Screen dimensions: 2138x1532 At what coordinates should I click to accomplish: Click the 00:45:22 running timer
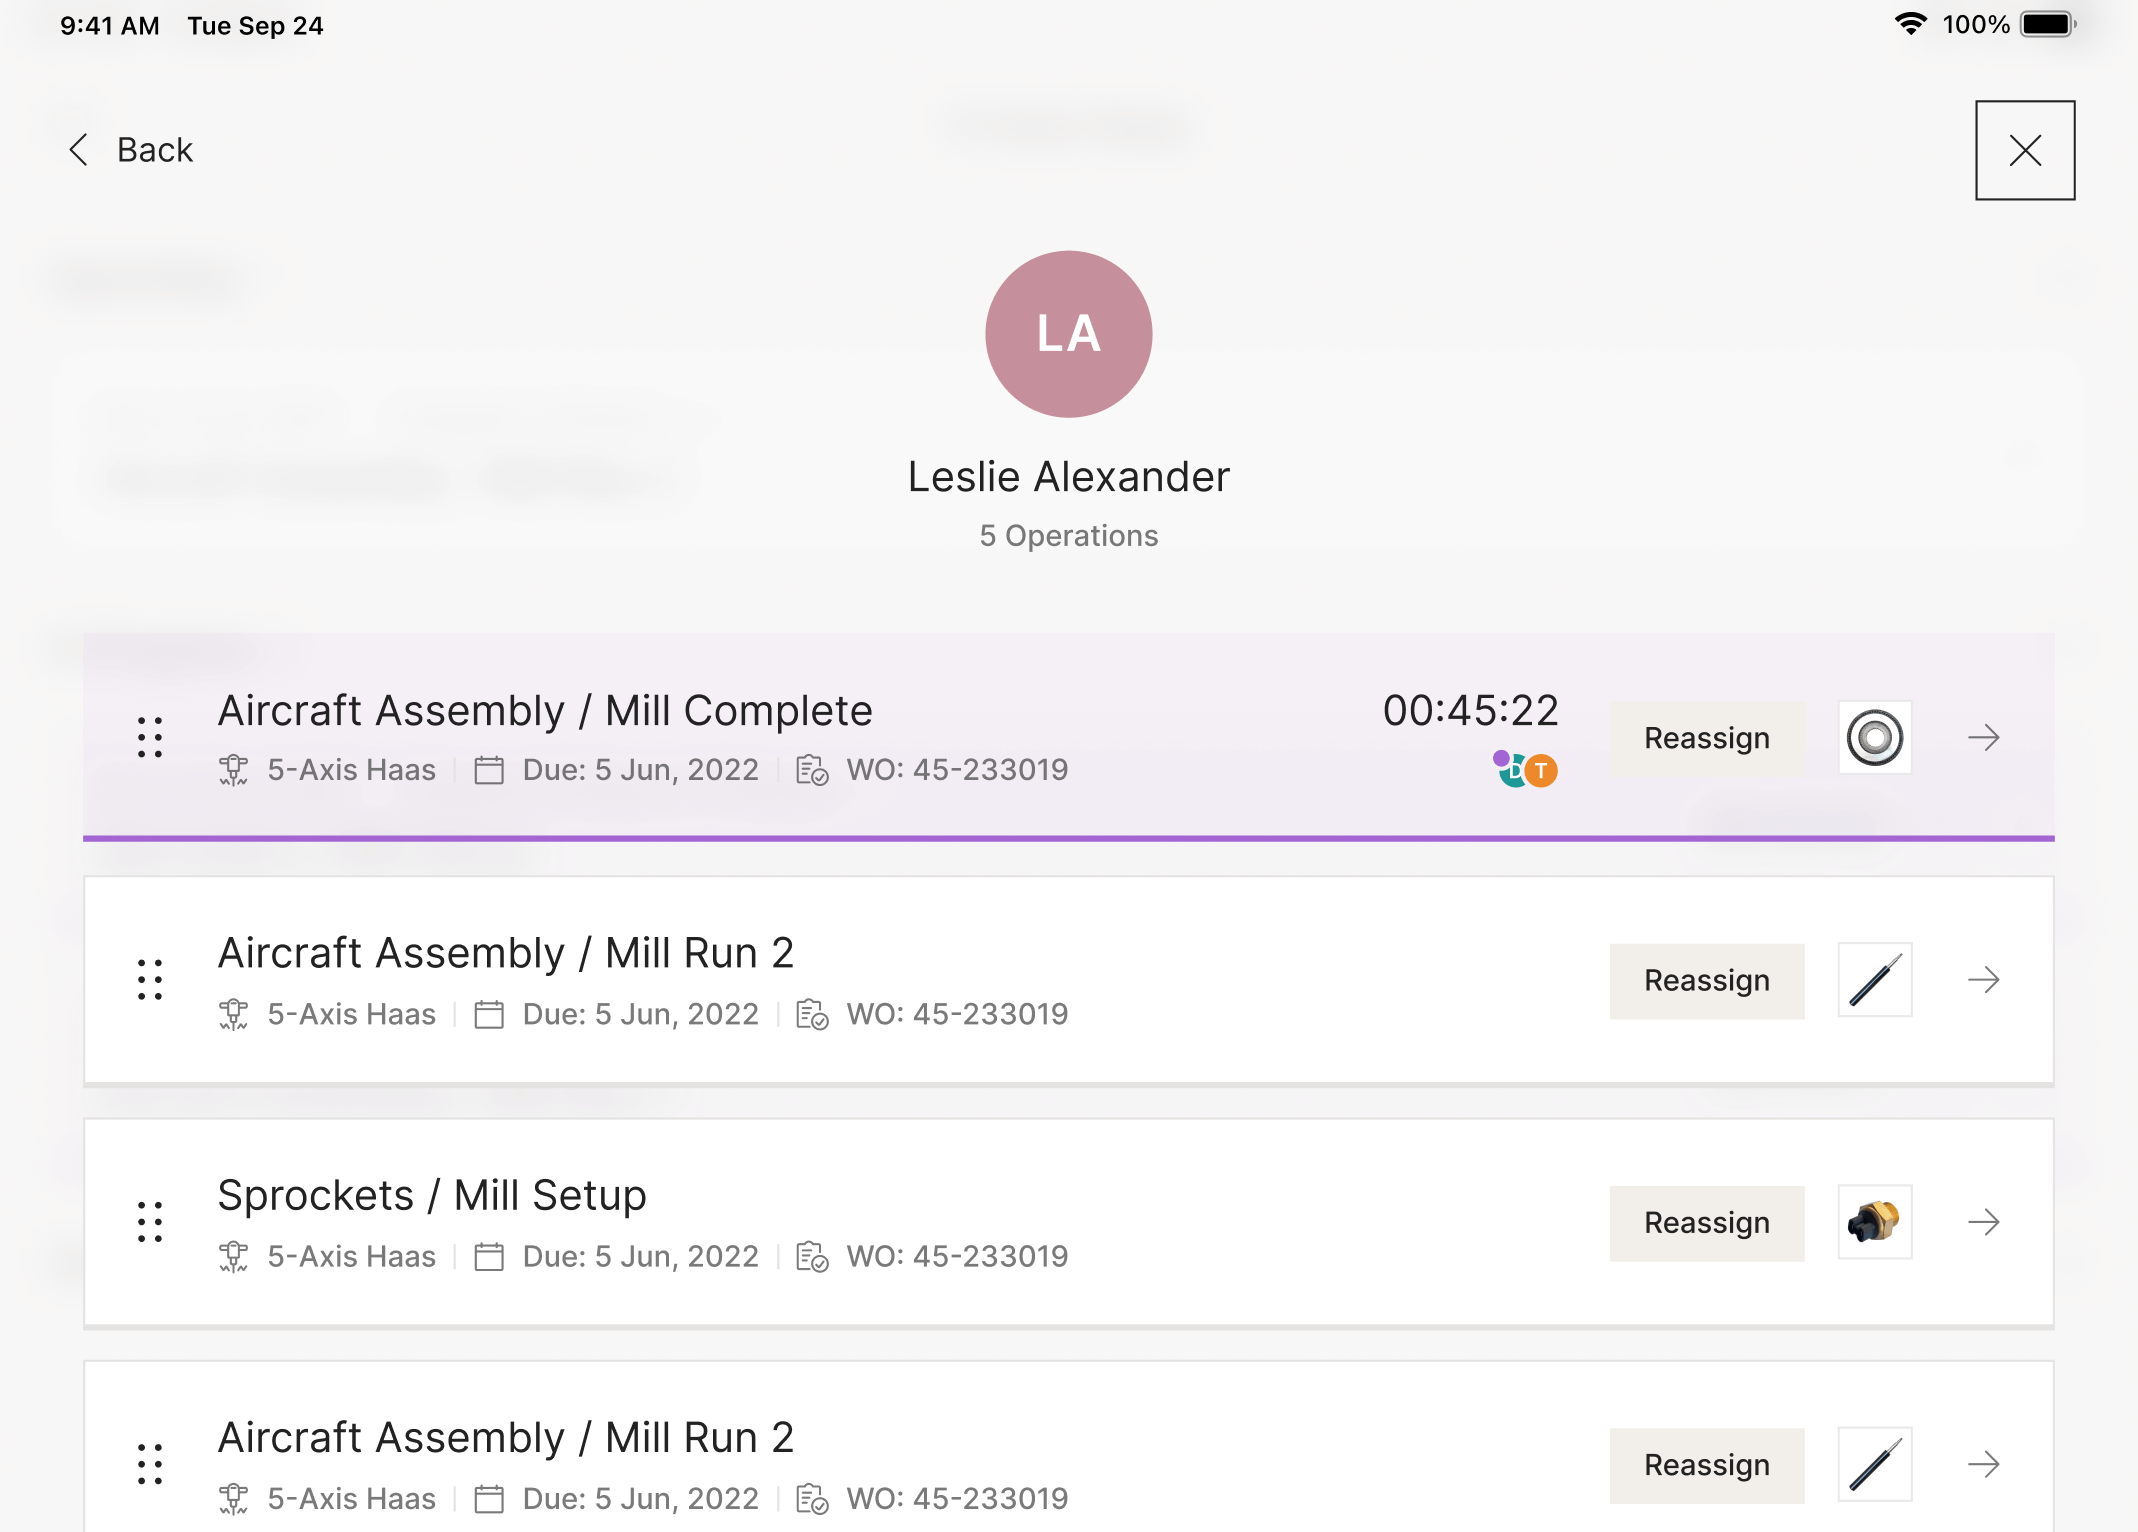[1470, 711]
